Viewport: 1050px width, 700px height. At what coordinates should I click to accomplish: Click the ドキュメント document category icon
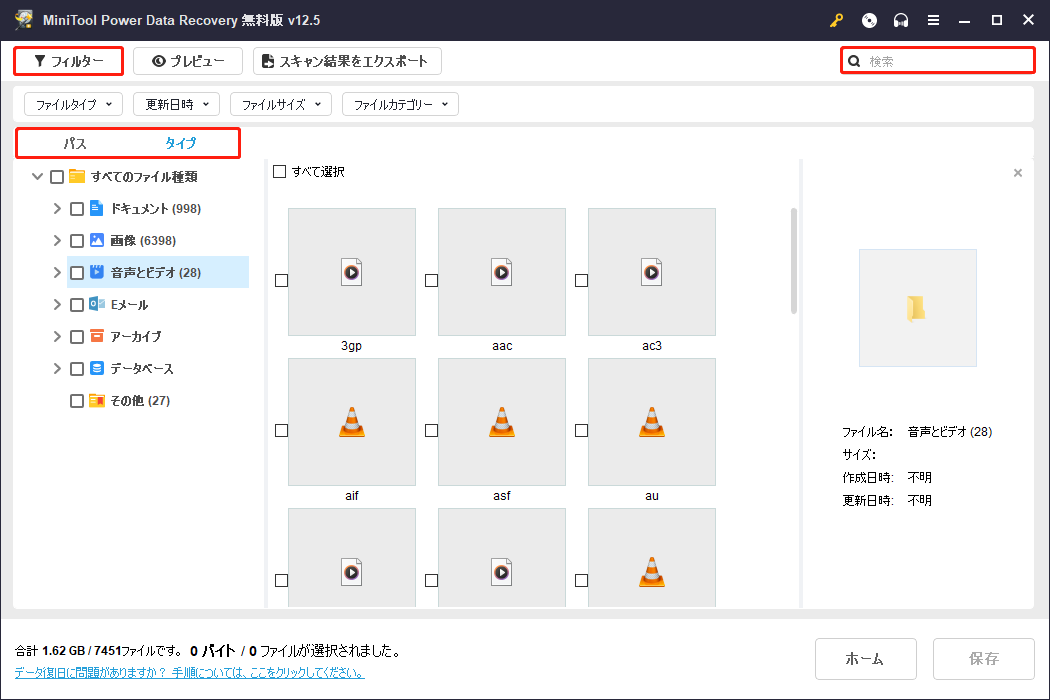[96, 208]
